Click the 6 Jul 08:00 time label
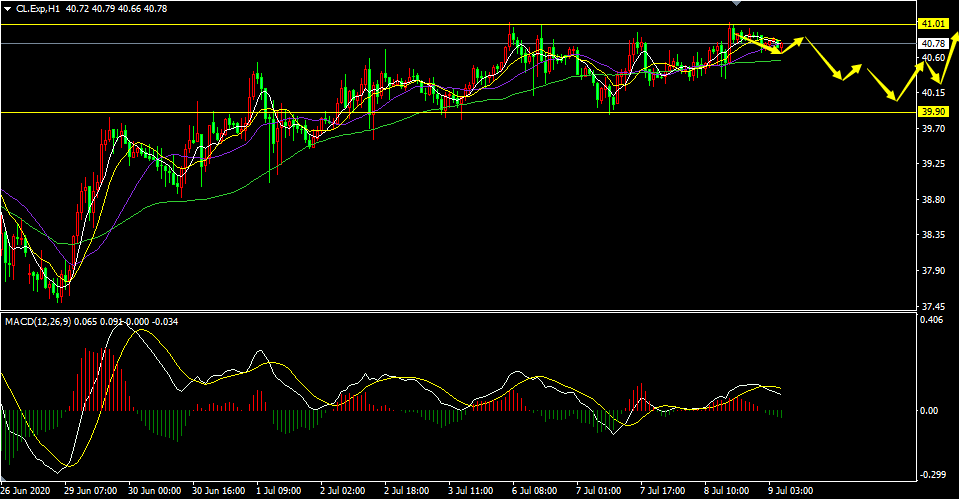Screen dimensions: 959x499 pos(535,491)
